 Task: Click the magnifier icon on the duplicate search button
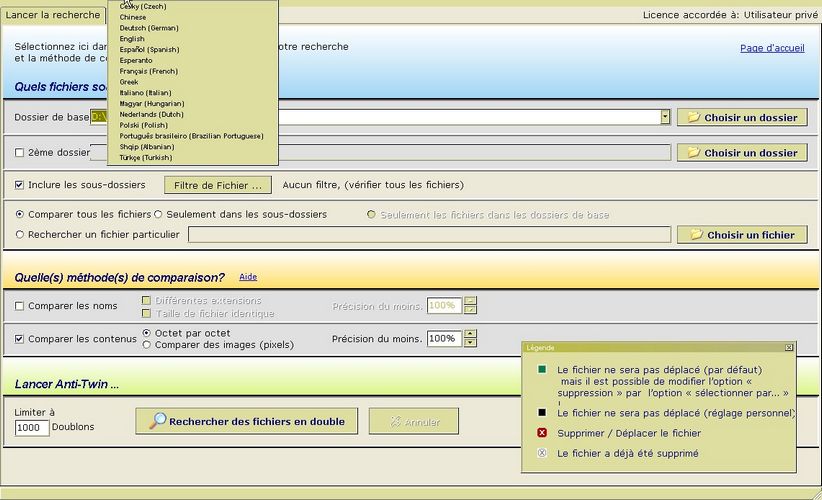[157, 421]
